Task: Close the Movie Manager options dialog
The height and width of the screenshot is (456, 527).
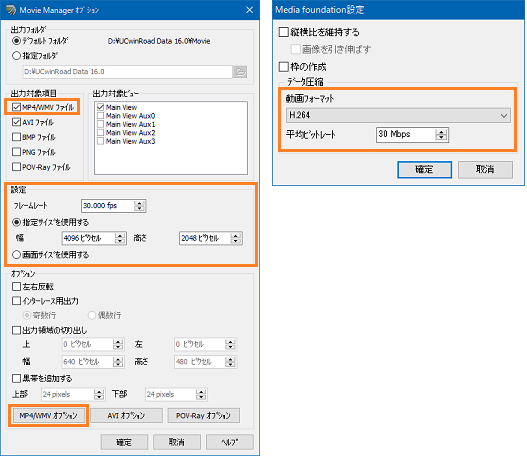Action: [249, 10]
